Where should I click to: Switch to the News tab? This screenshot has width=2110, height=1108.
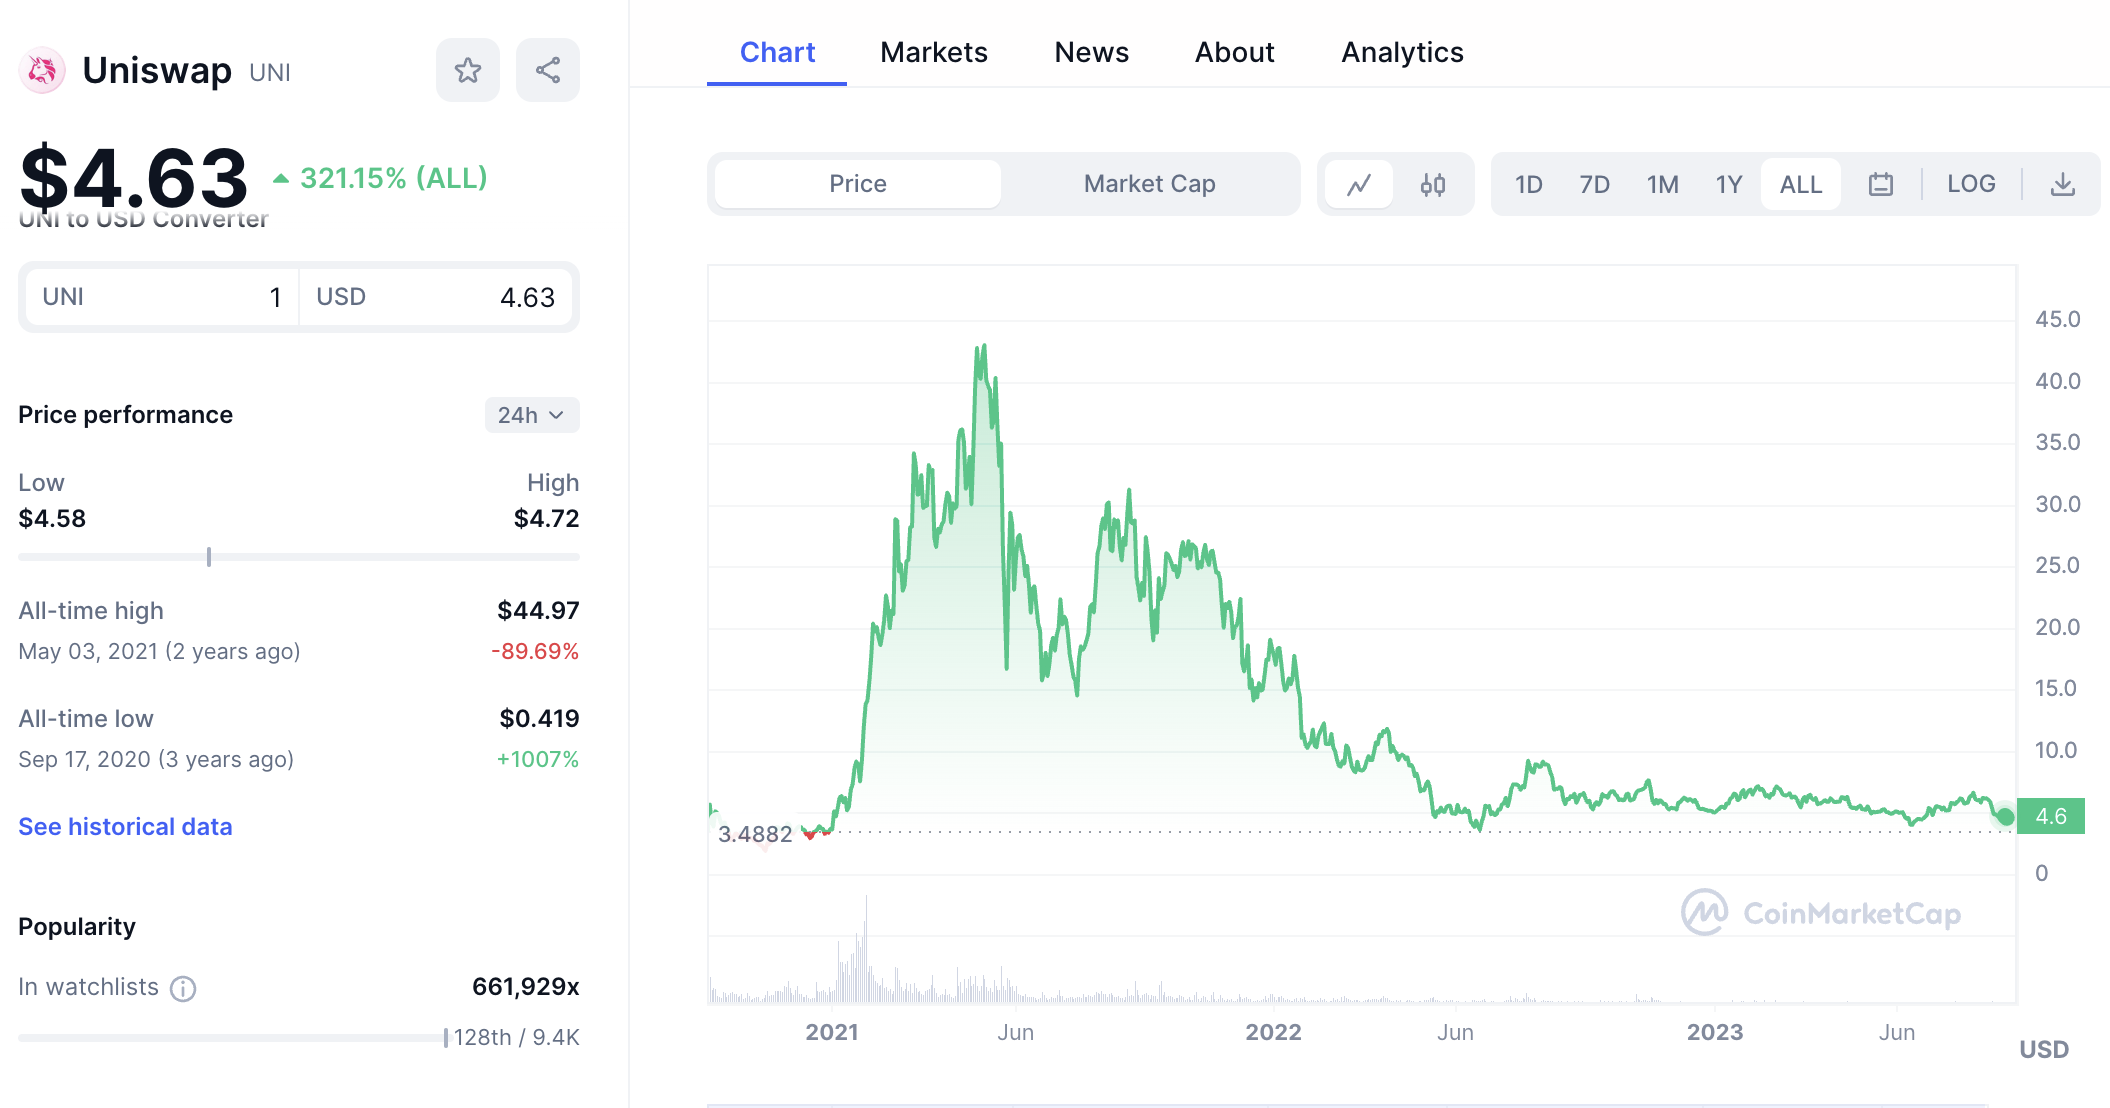tap(1091, 52)
